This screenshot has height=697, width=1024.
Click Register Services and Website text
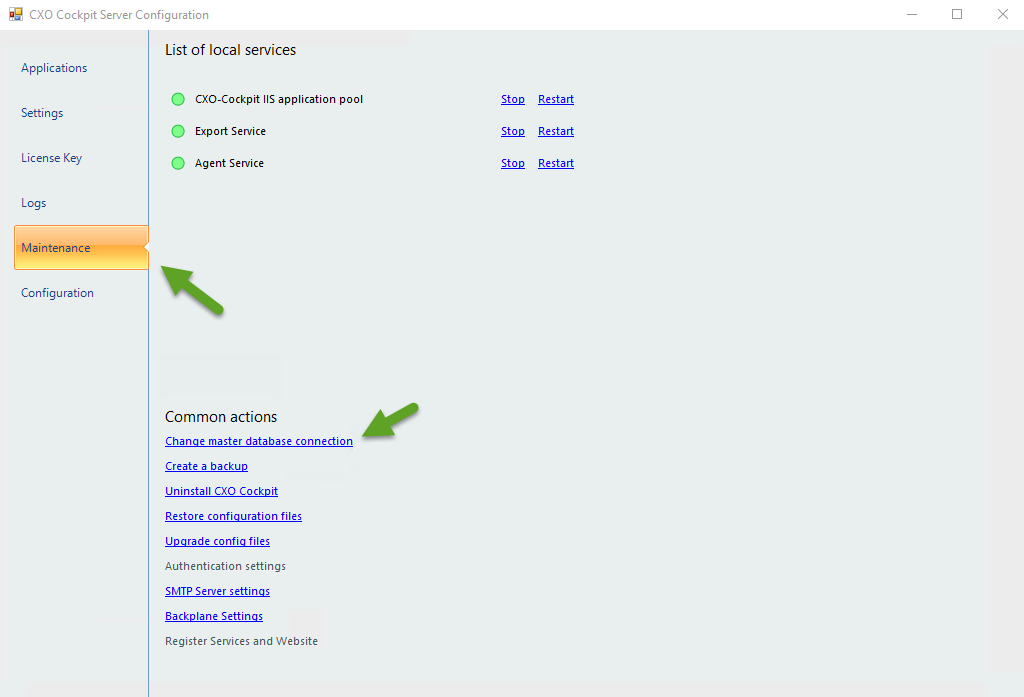pos(242,641)
